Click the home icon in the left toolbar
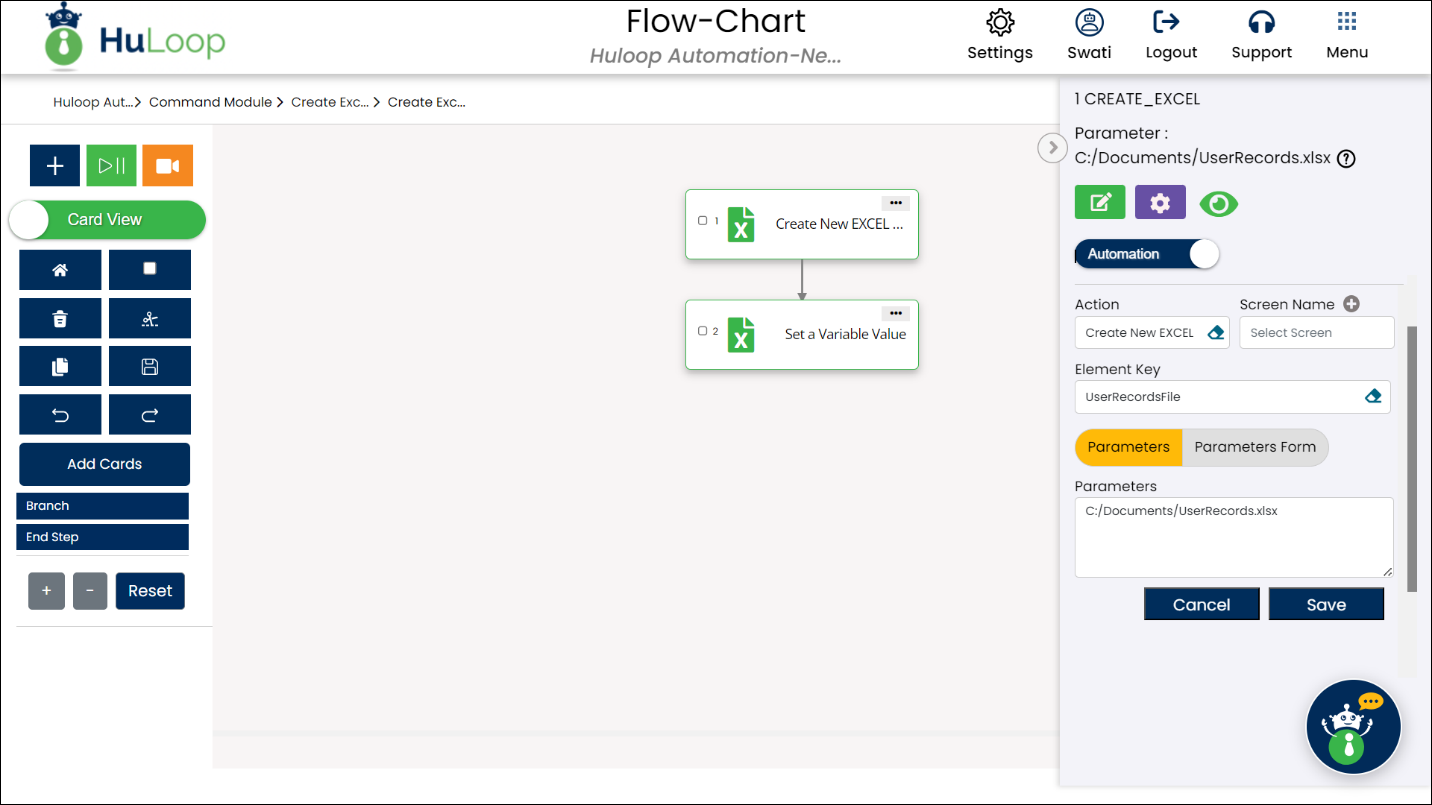1432x805 pixels. (x=60, y=270)
